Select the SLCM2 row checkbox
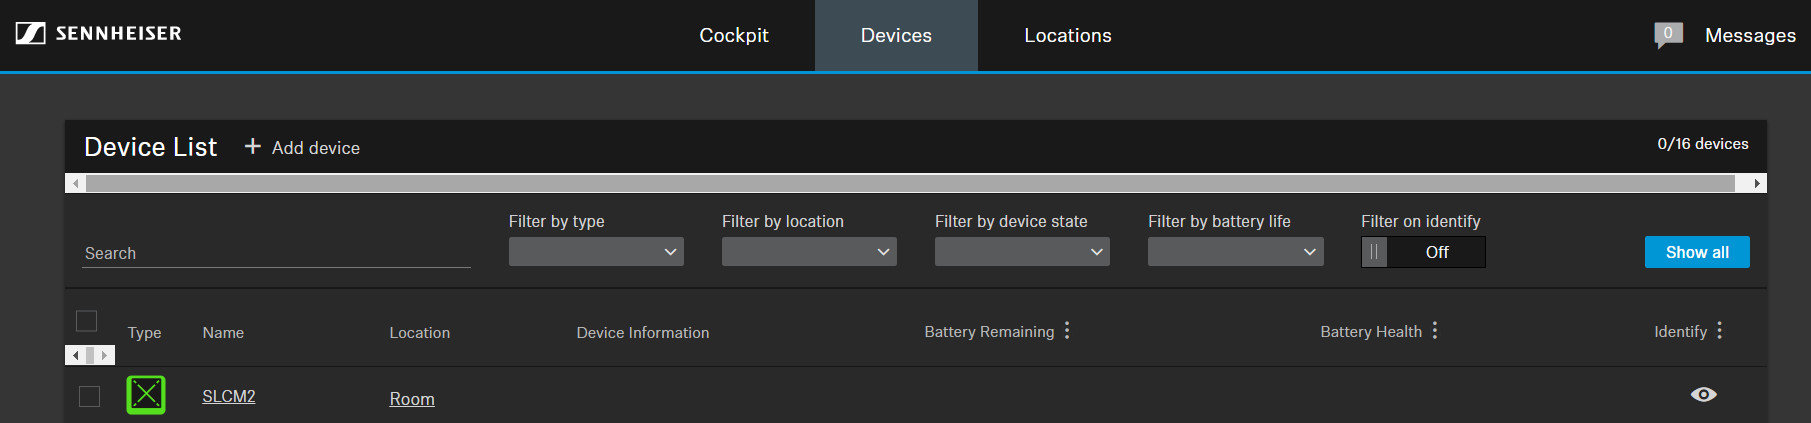Screen dimensions: 1811x423 click(x=90, y=397)
